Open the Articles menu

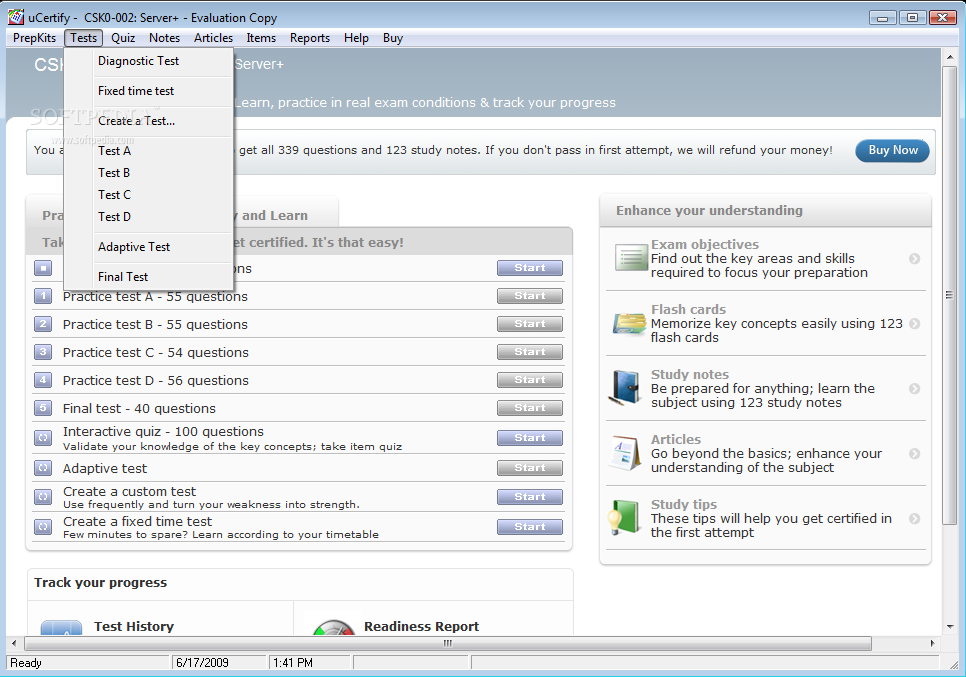pos(213,38)
